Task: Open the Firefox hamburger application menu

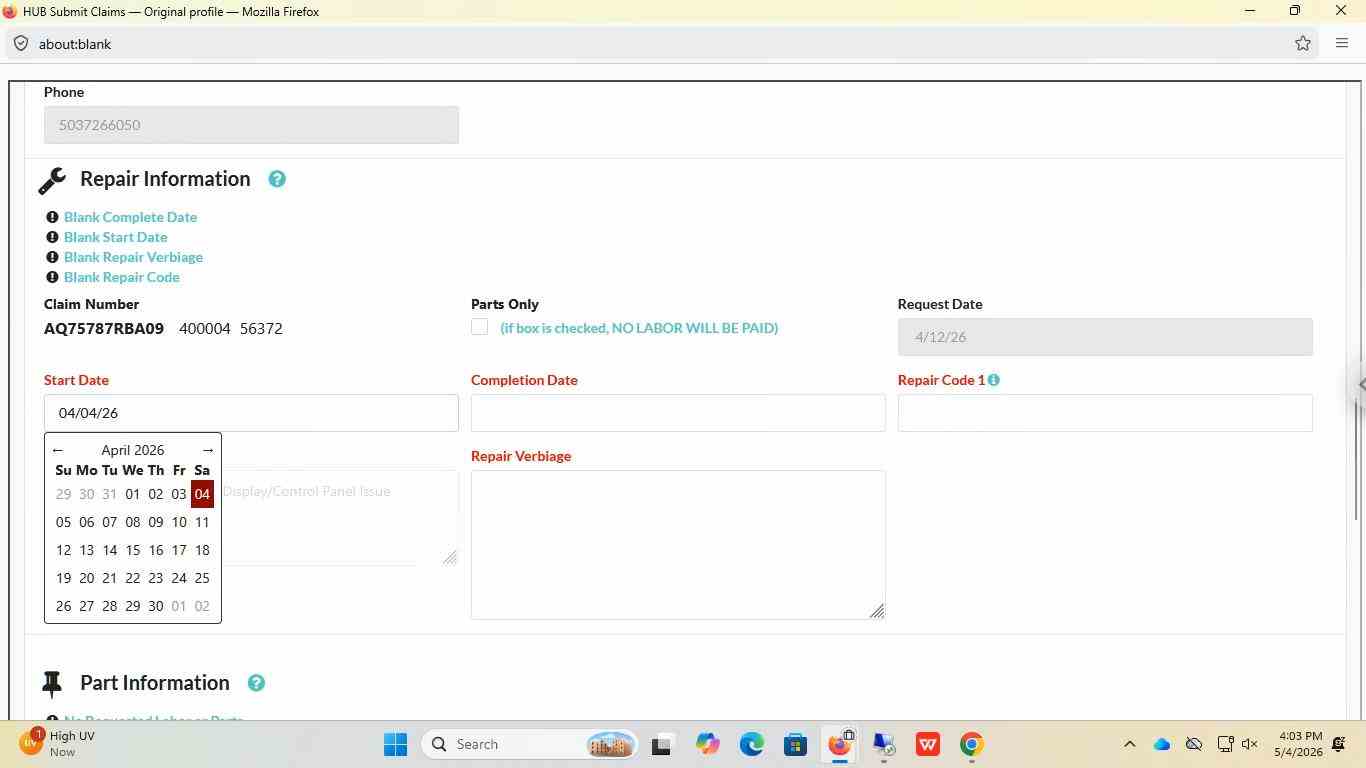Action: tap(1342, 44)
